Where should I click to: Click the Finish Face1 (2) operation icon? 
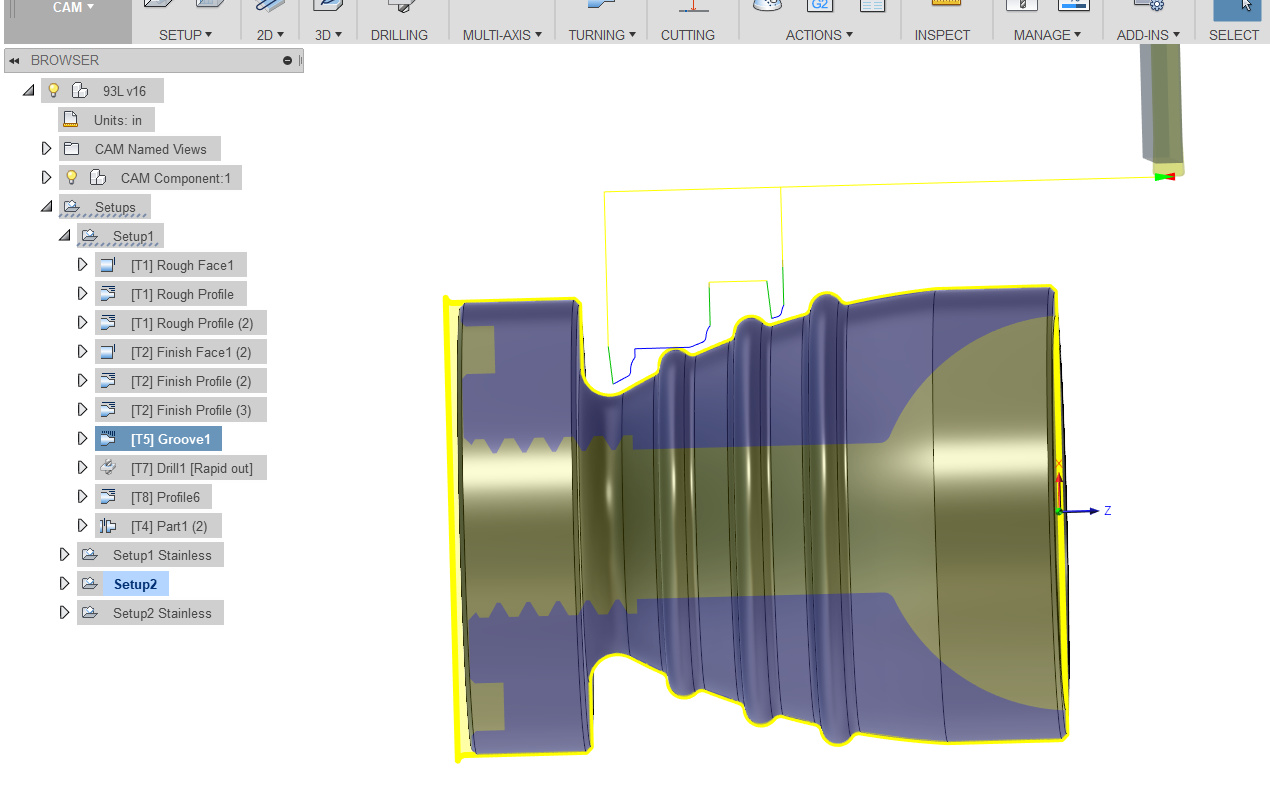click(x=108, y=352)
